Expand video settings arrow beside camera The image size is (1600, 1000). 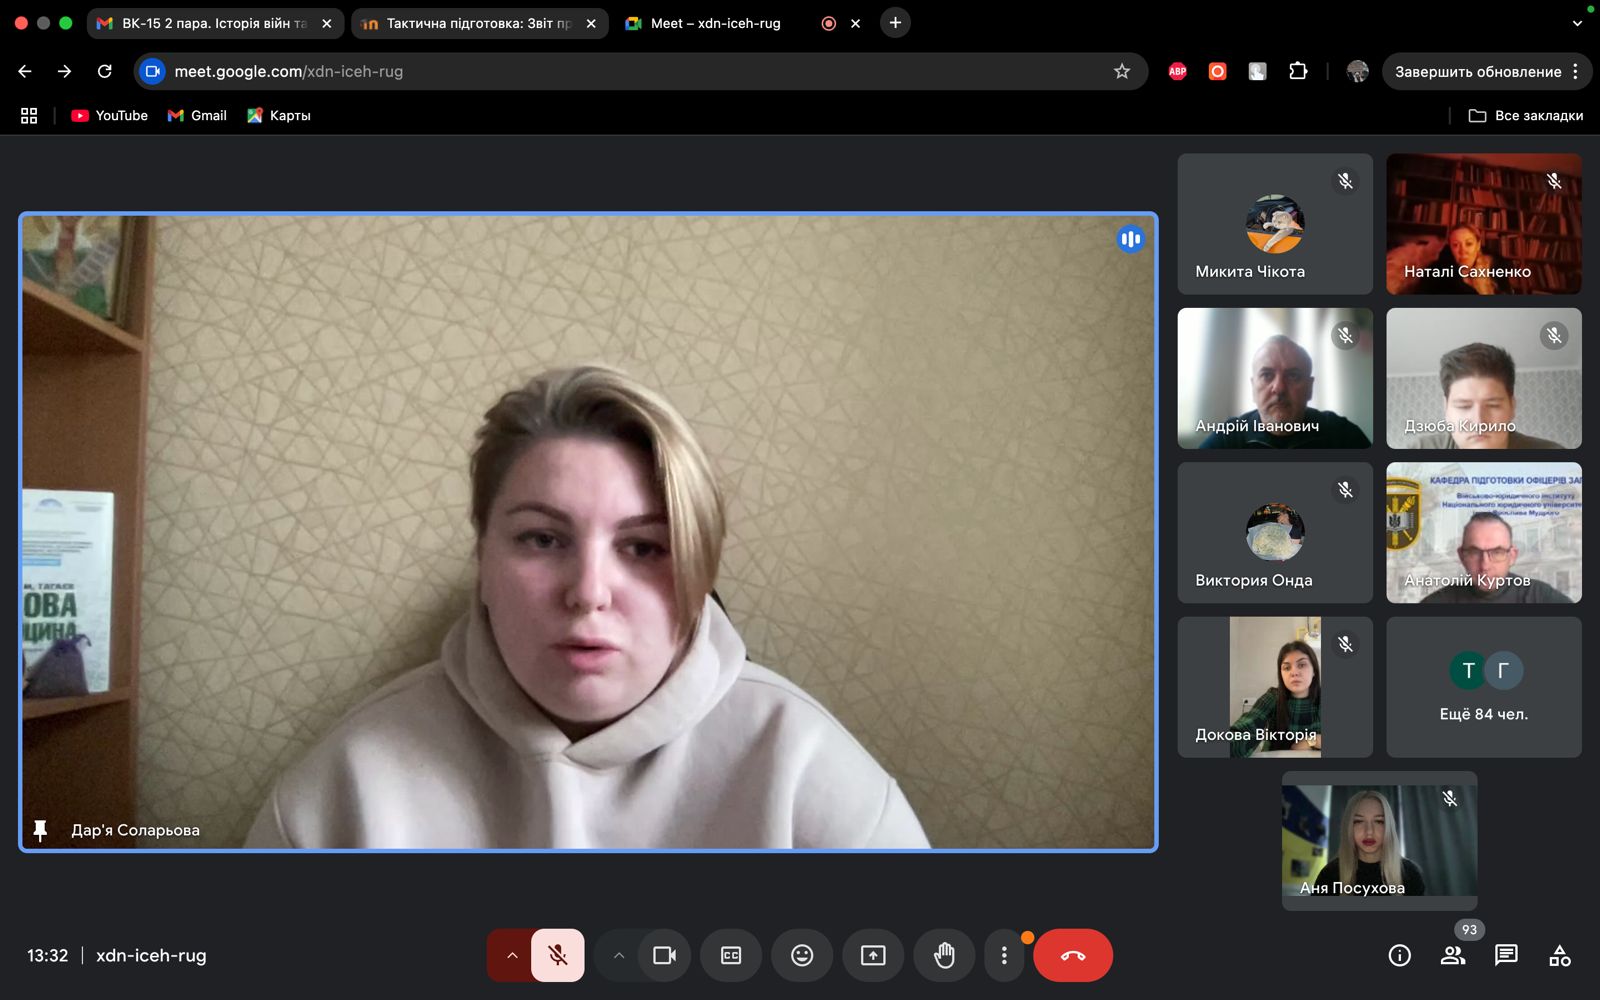tap(619, 955)
